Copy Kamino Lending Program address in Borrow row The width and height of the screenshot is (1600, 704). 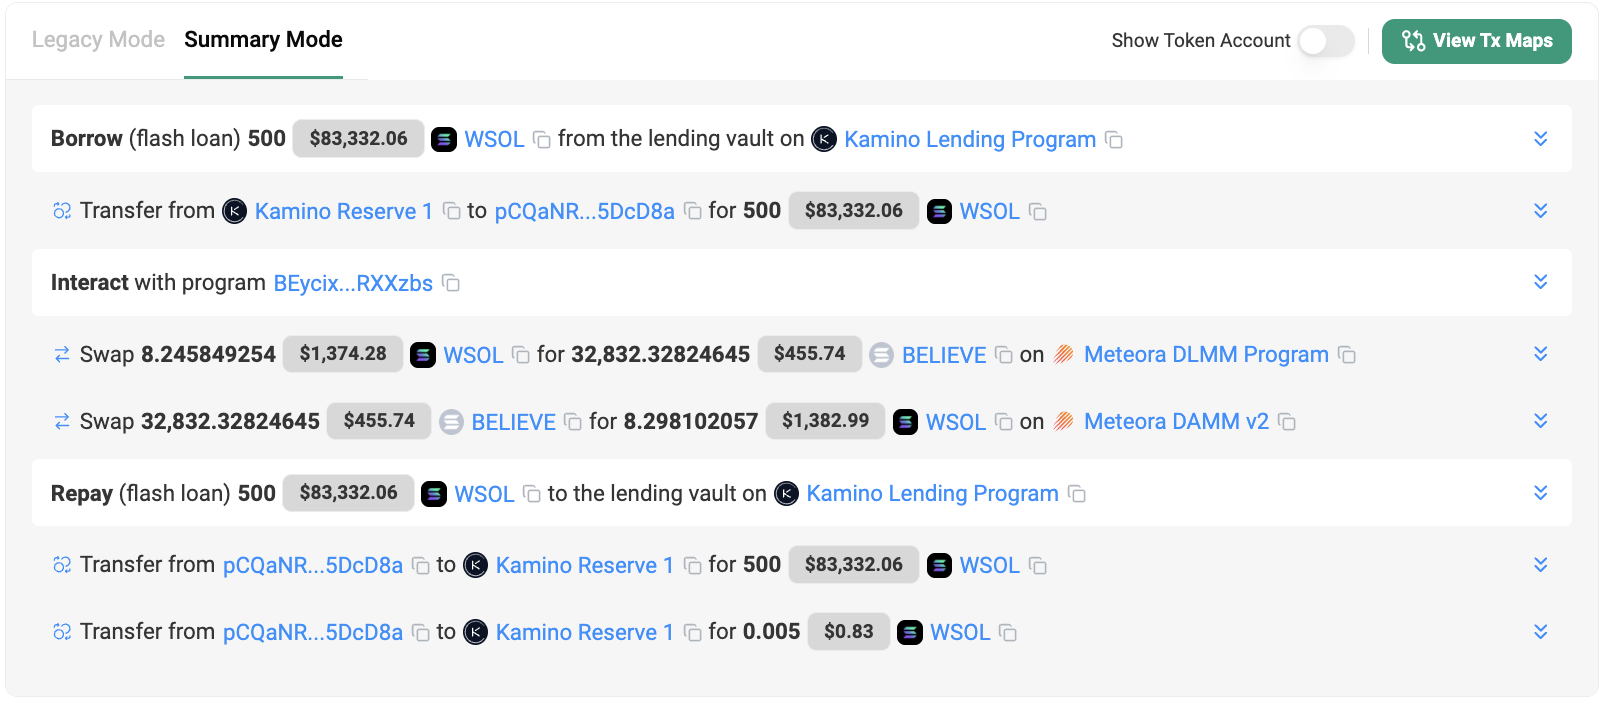click(x=1114, y=140)
